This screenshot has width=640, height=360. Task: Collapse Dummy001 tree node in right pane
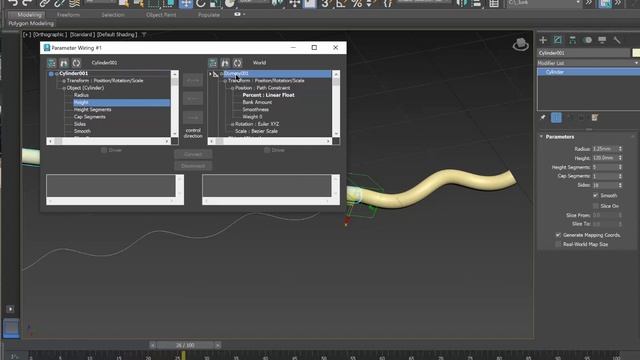(x=221, y=74)
